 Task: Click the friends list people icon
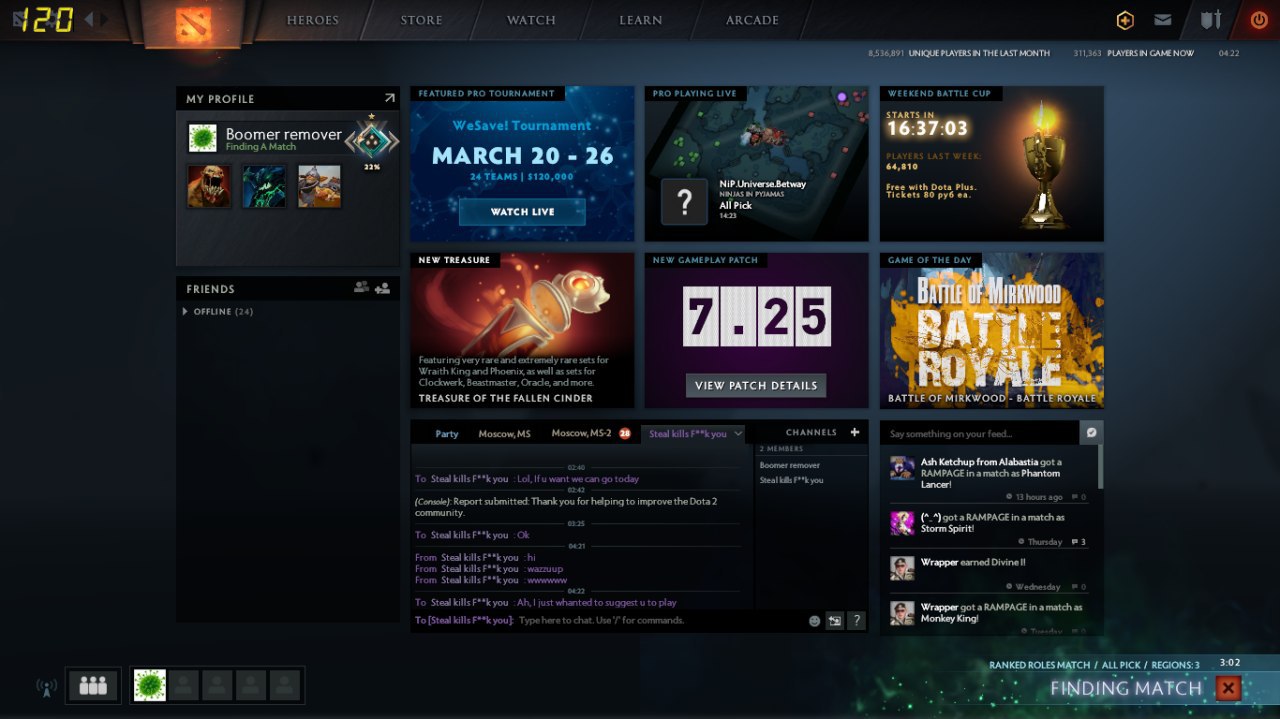point(361,288)
